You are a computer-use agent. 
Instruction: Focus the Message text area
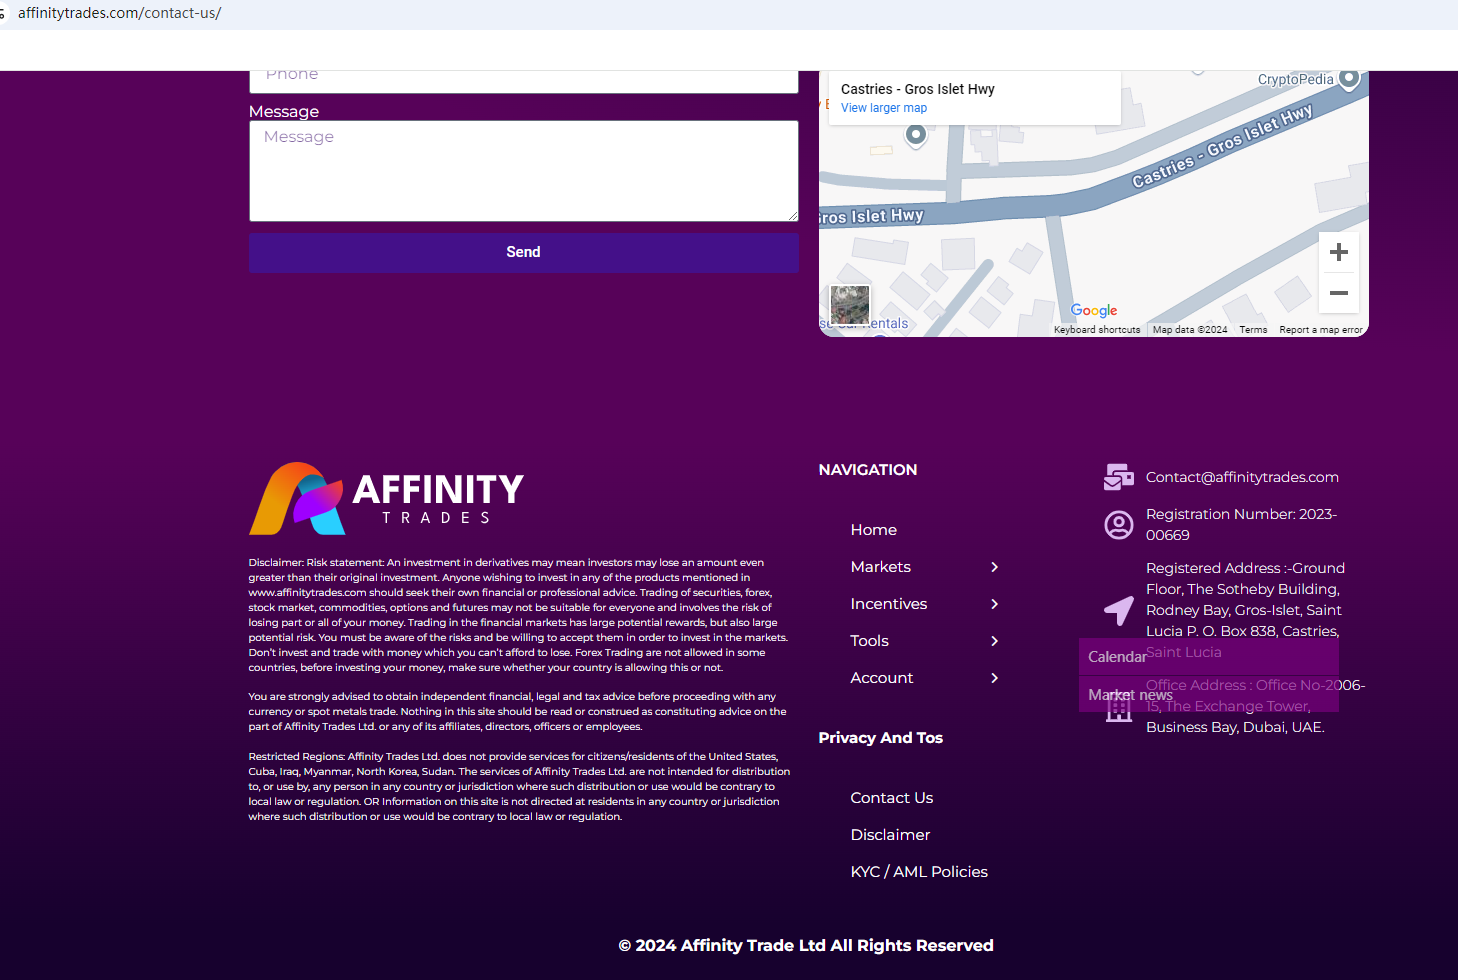(523, 171)
